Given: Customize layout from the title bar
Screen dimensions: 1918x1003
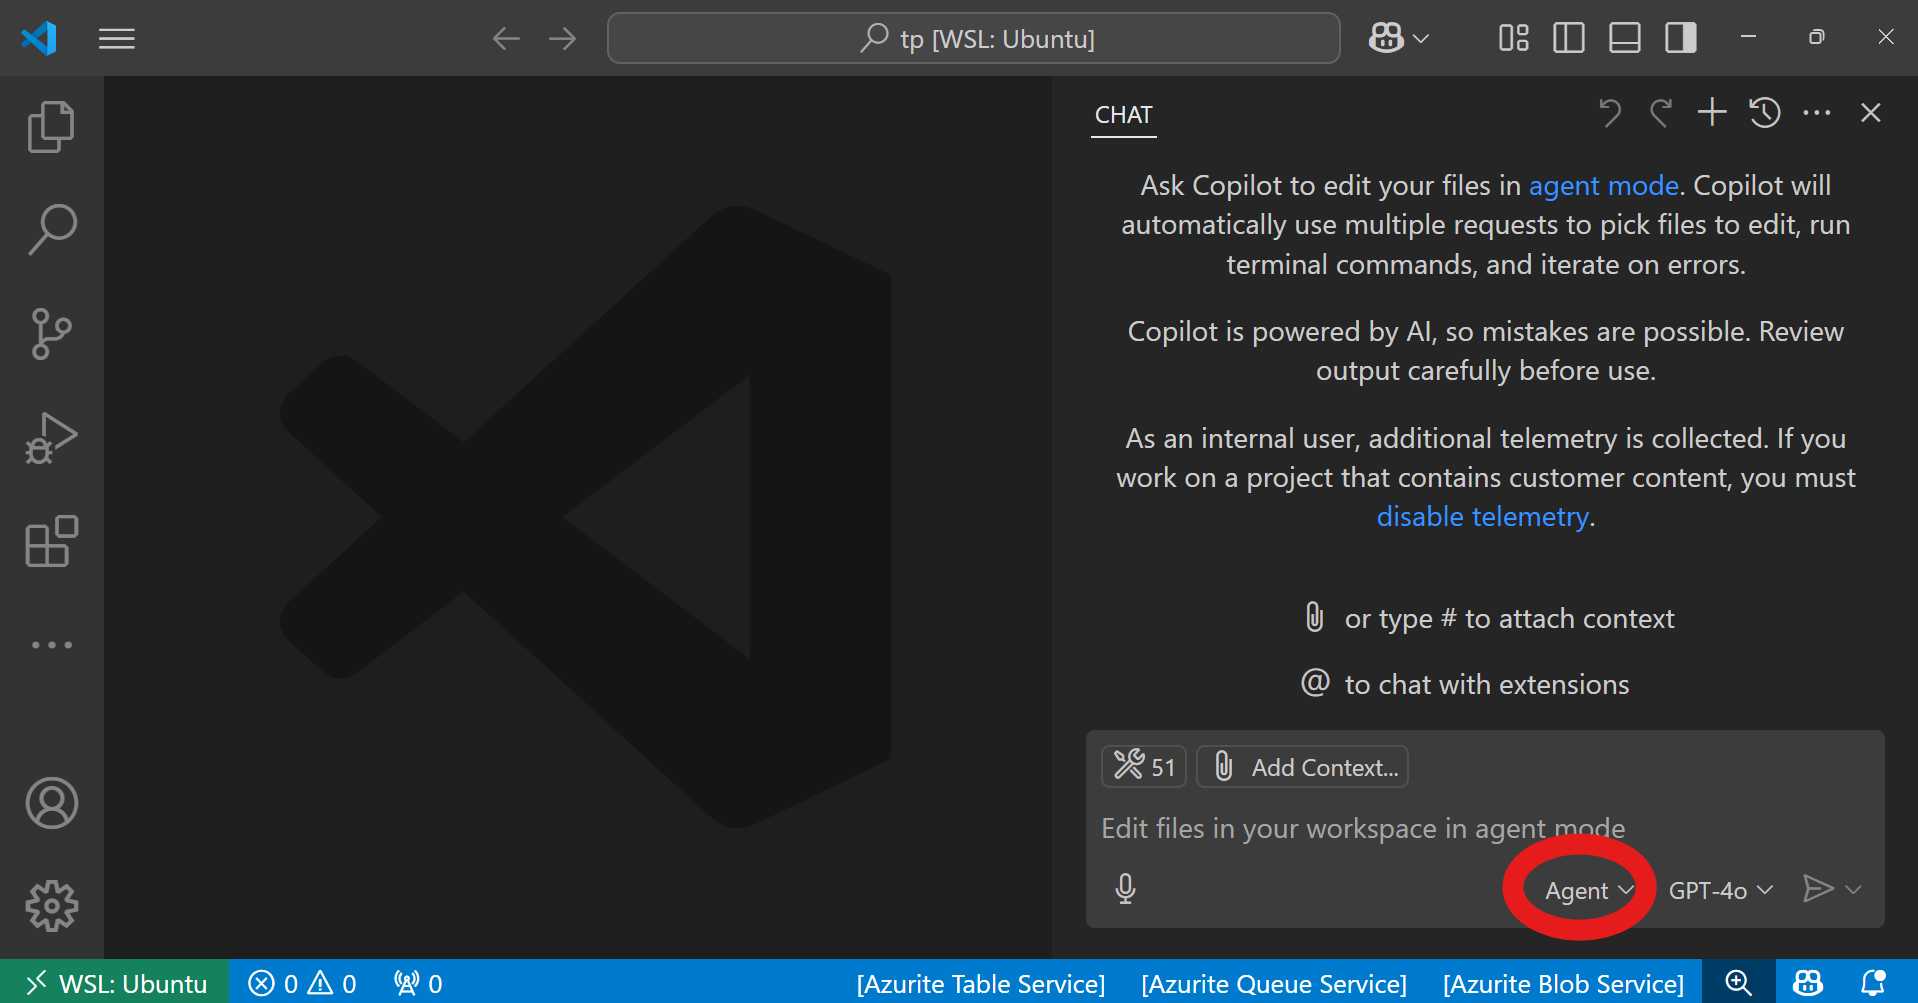Looking at the screenshot, I should pos(1513,39).
